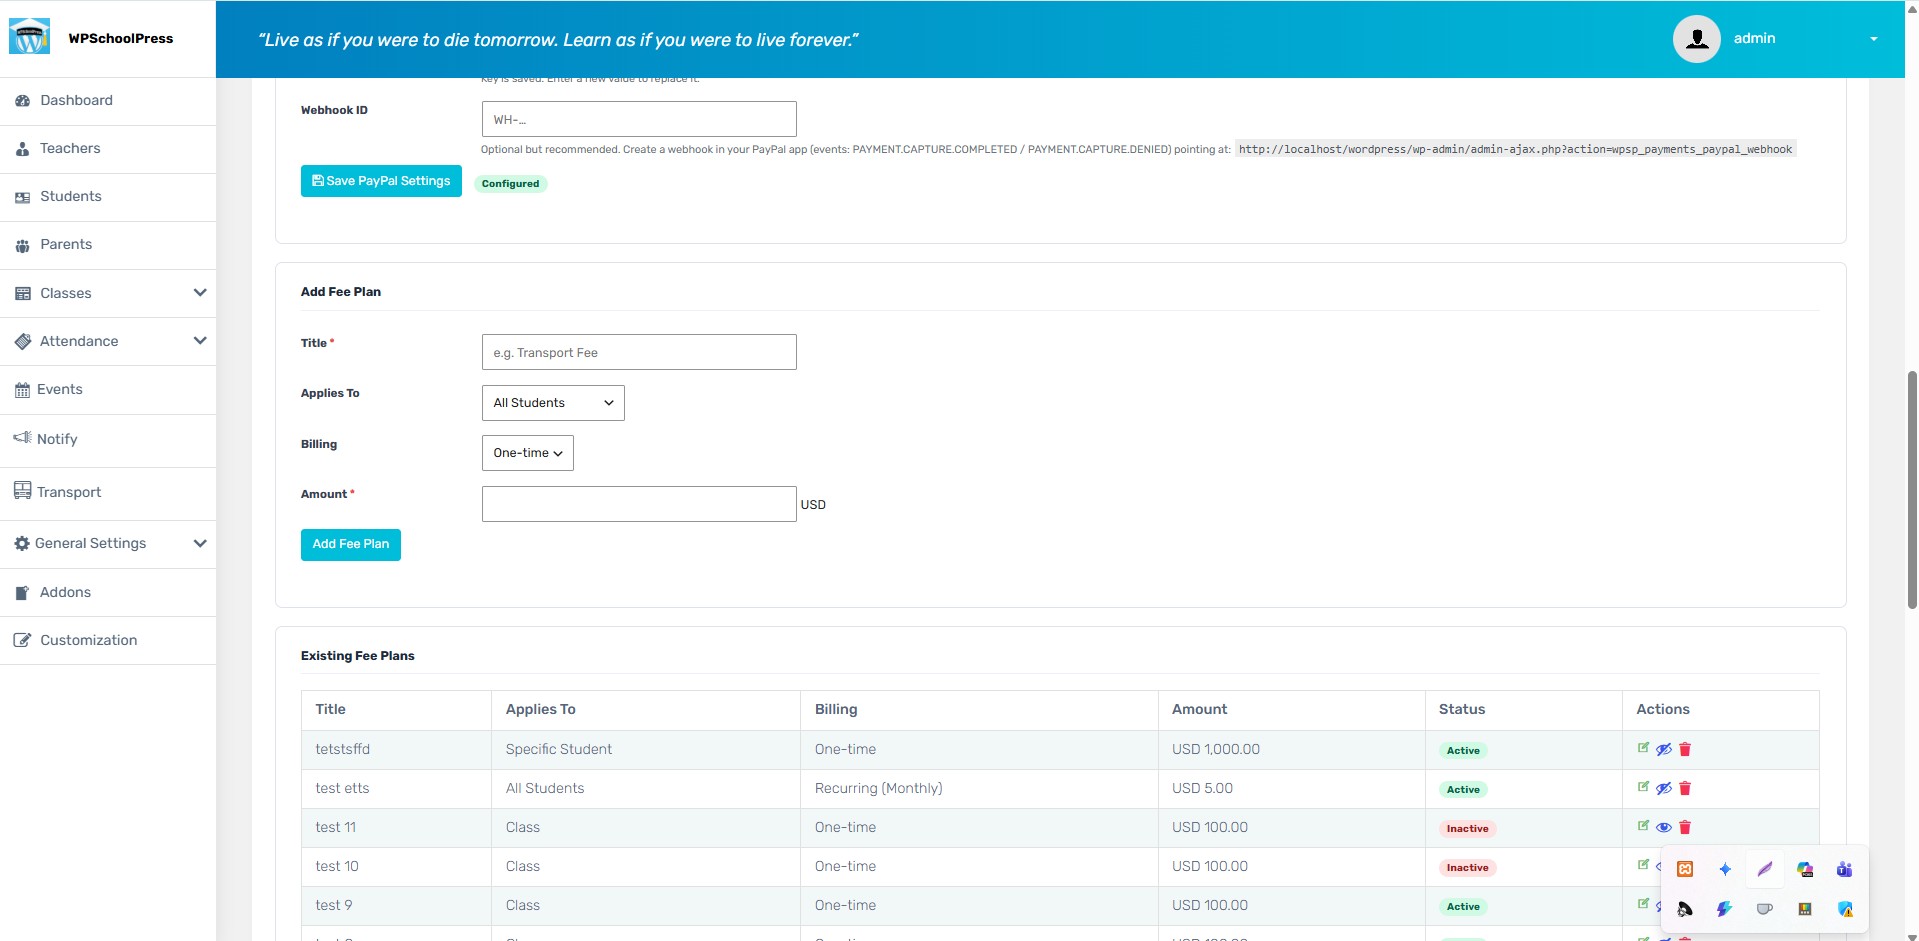The width and height of the screenshot is (1919, 941).
Task: Activate the test 11 plan via eye icon
Action: (1664, 827)
